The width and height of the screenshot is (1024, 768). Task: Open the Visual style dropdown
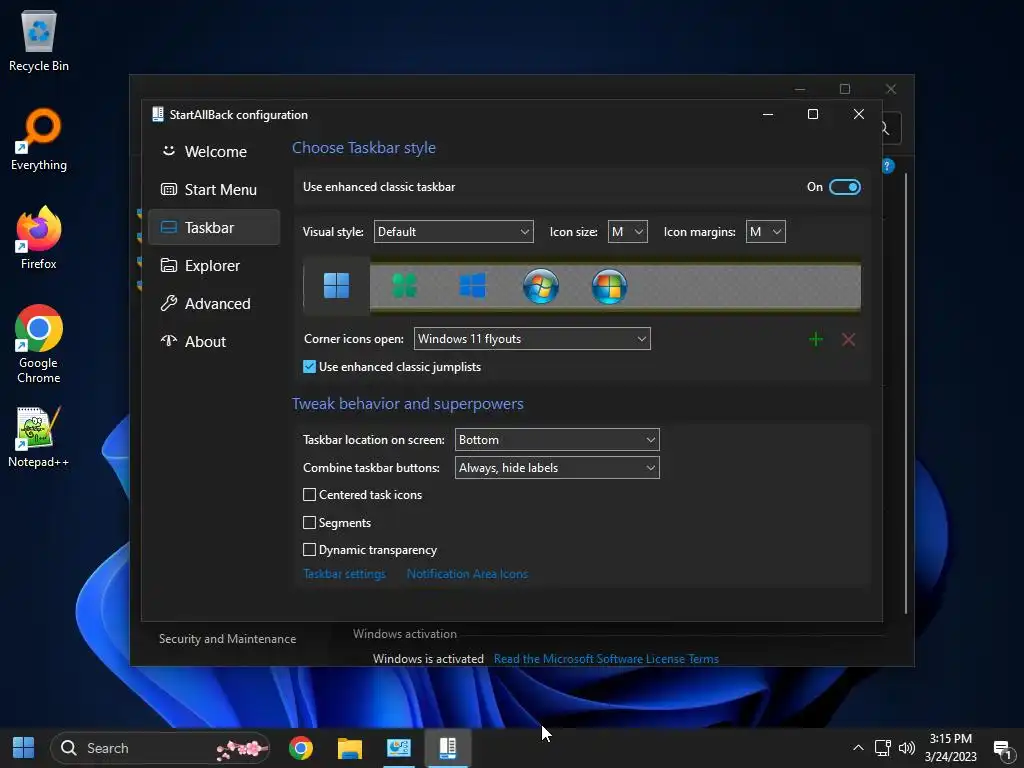(453, 231)
